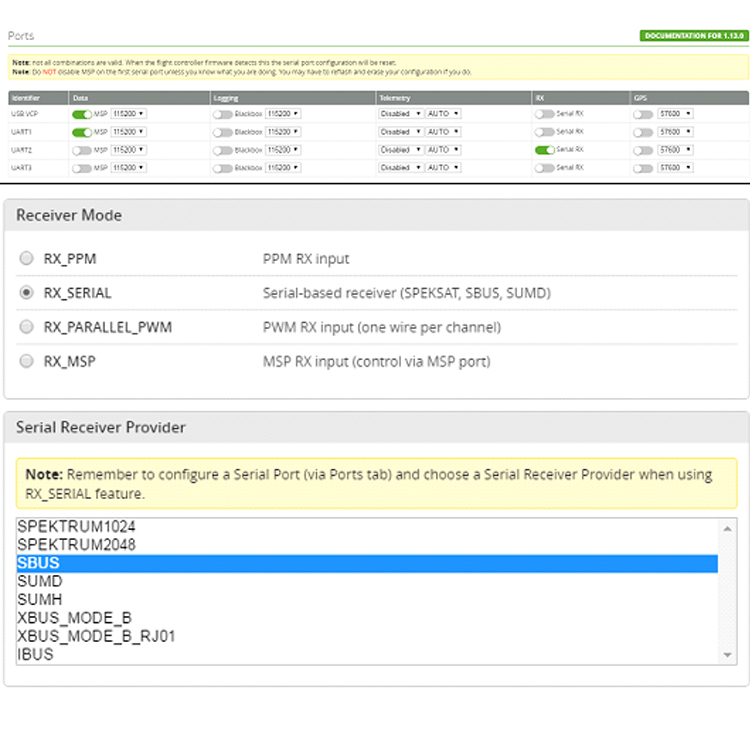Viewport: 750px width, 750px height.
Task: Open Blackbox baud rate dropdown for USB VCP
Action: [x=283, y=113]
